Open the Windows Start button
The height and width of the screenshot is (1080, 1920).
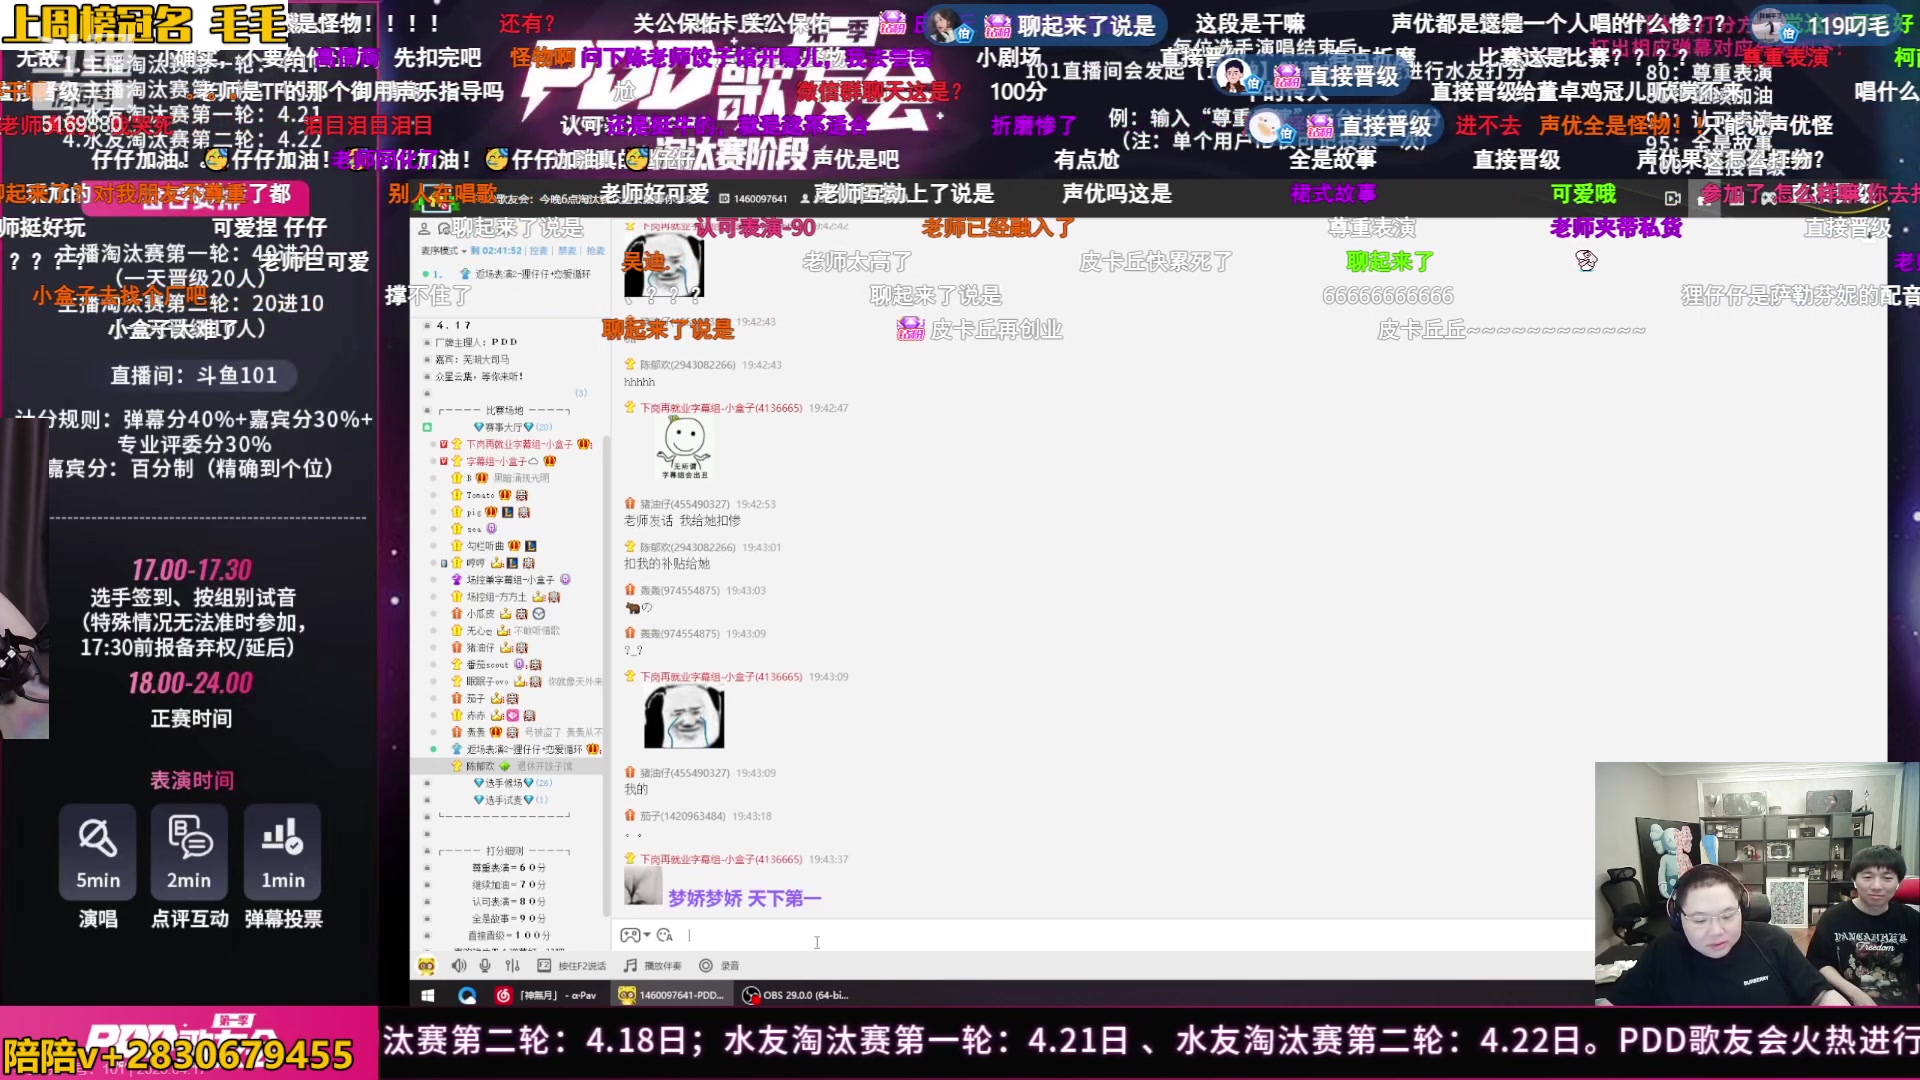[428, 995]
